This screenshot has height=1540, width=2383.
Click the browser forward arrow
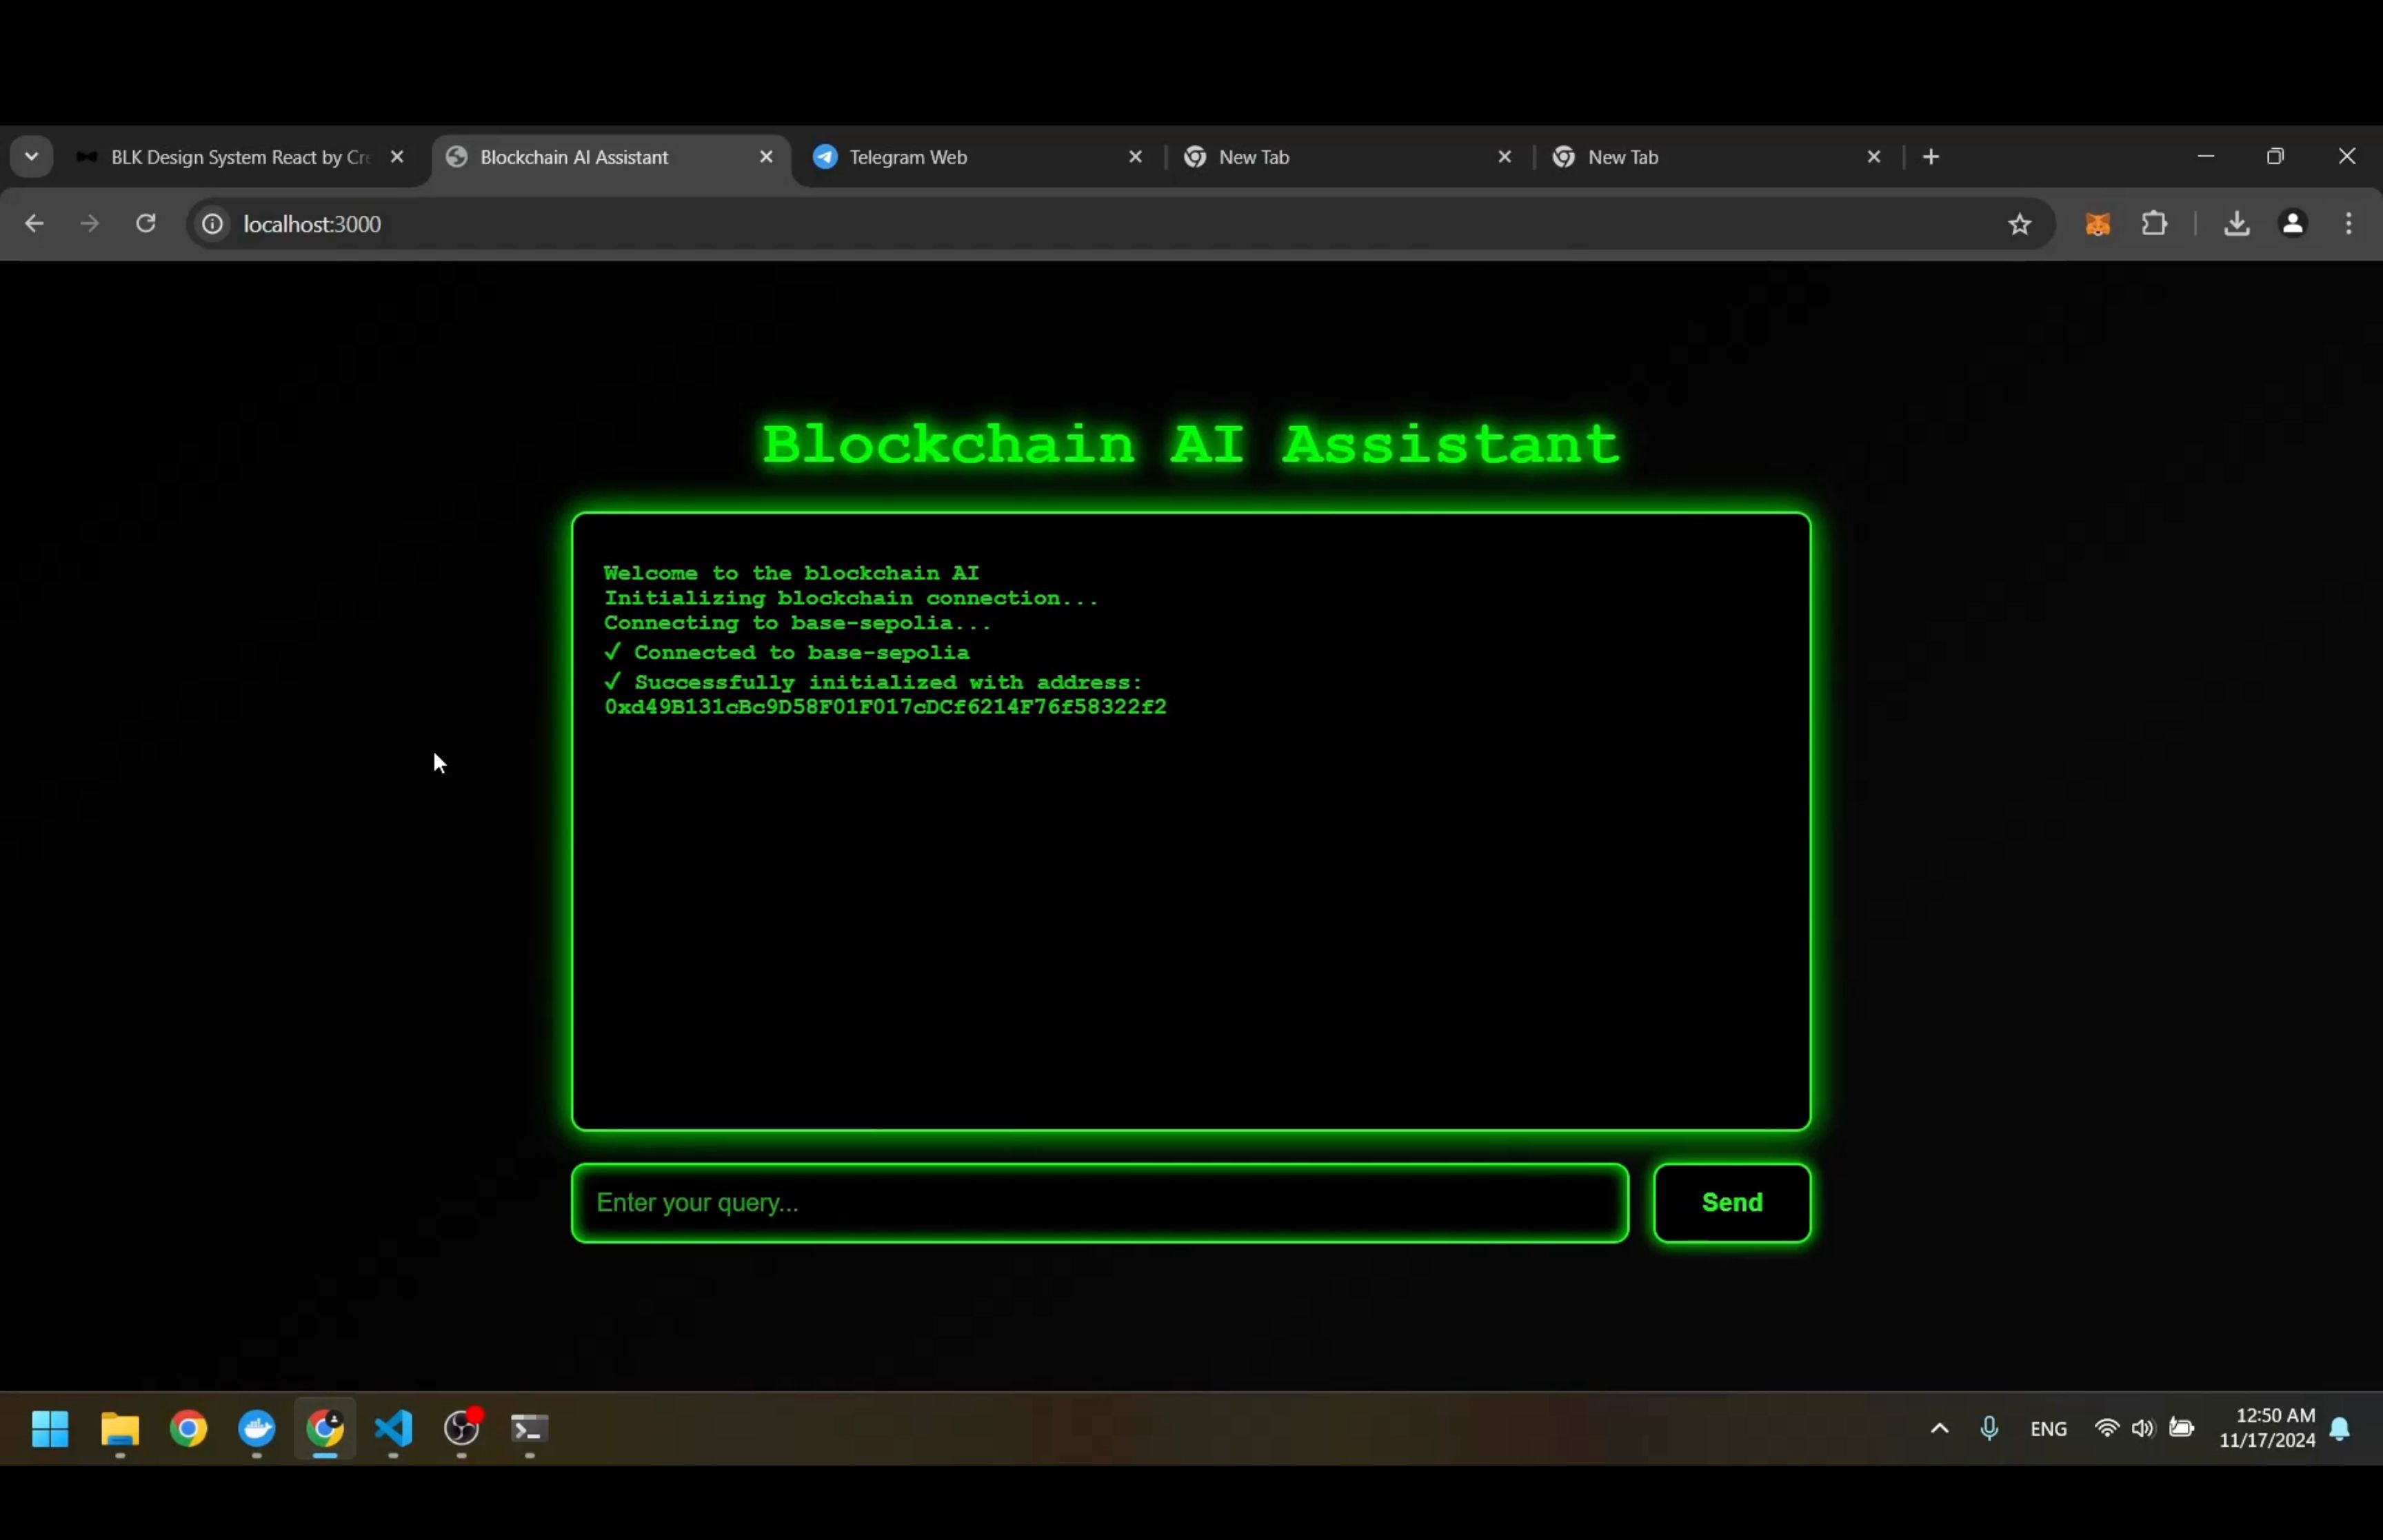click(90, 224)
